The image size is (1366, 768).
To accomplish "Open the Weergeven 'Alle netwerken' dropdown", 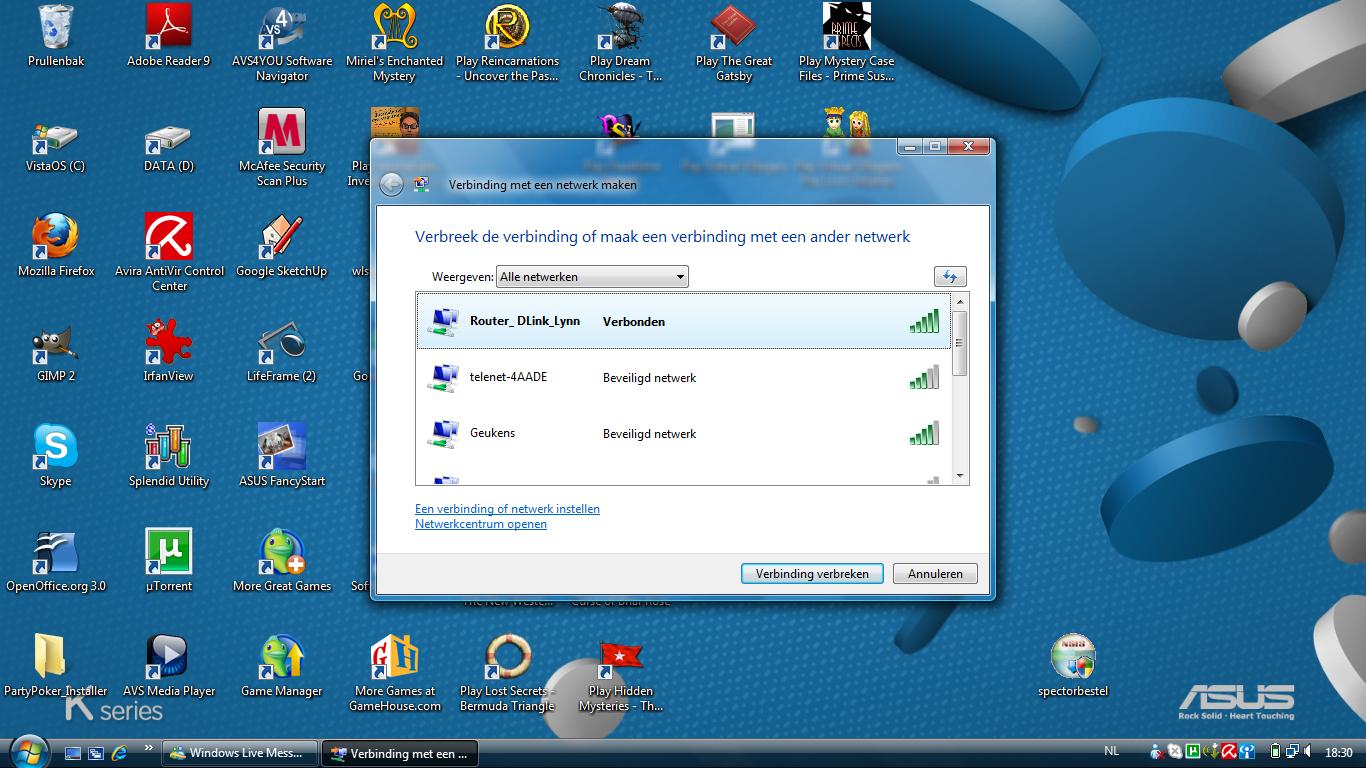I will 592,277.
